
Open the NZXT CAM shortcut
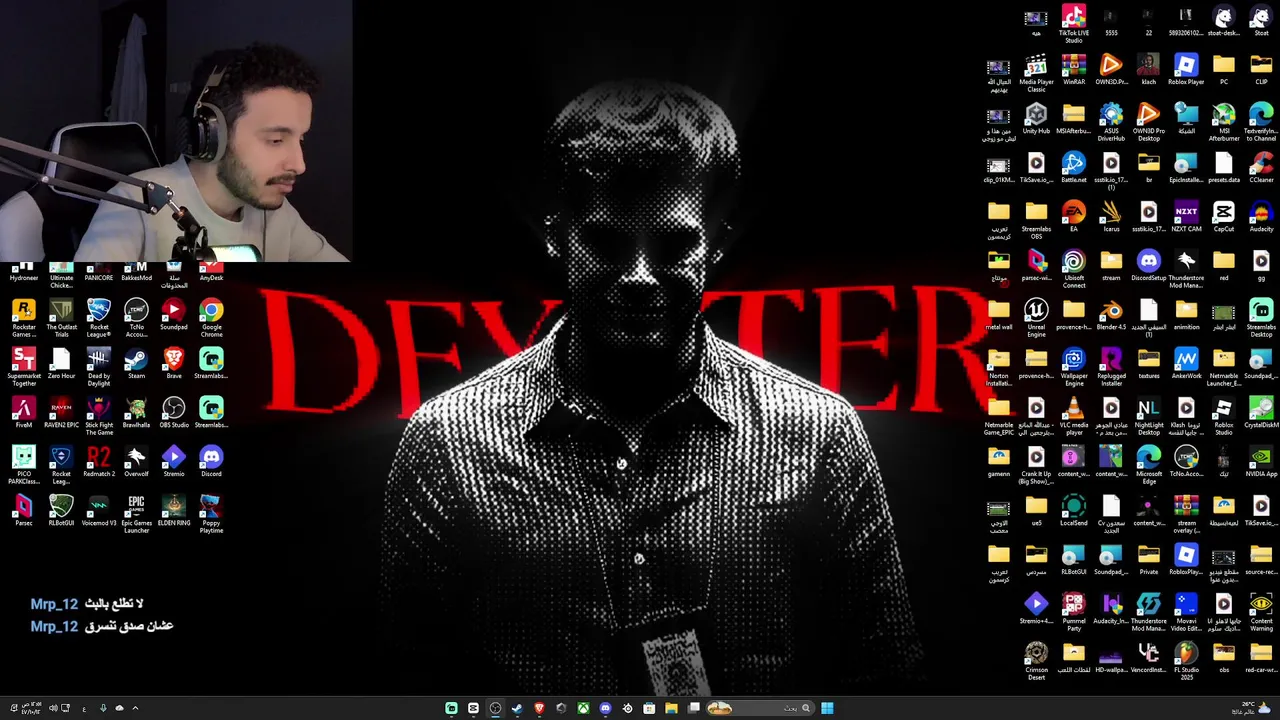1186,216
